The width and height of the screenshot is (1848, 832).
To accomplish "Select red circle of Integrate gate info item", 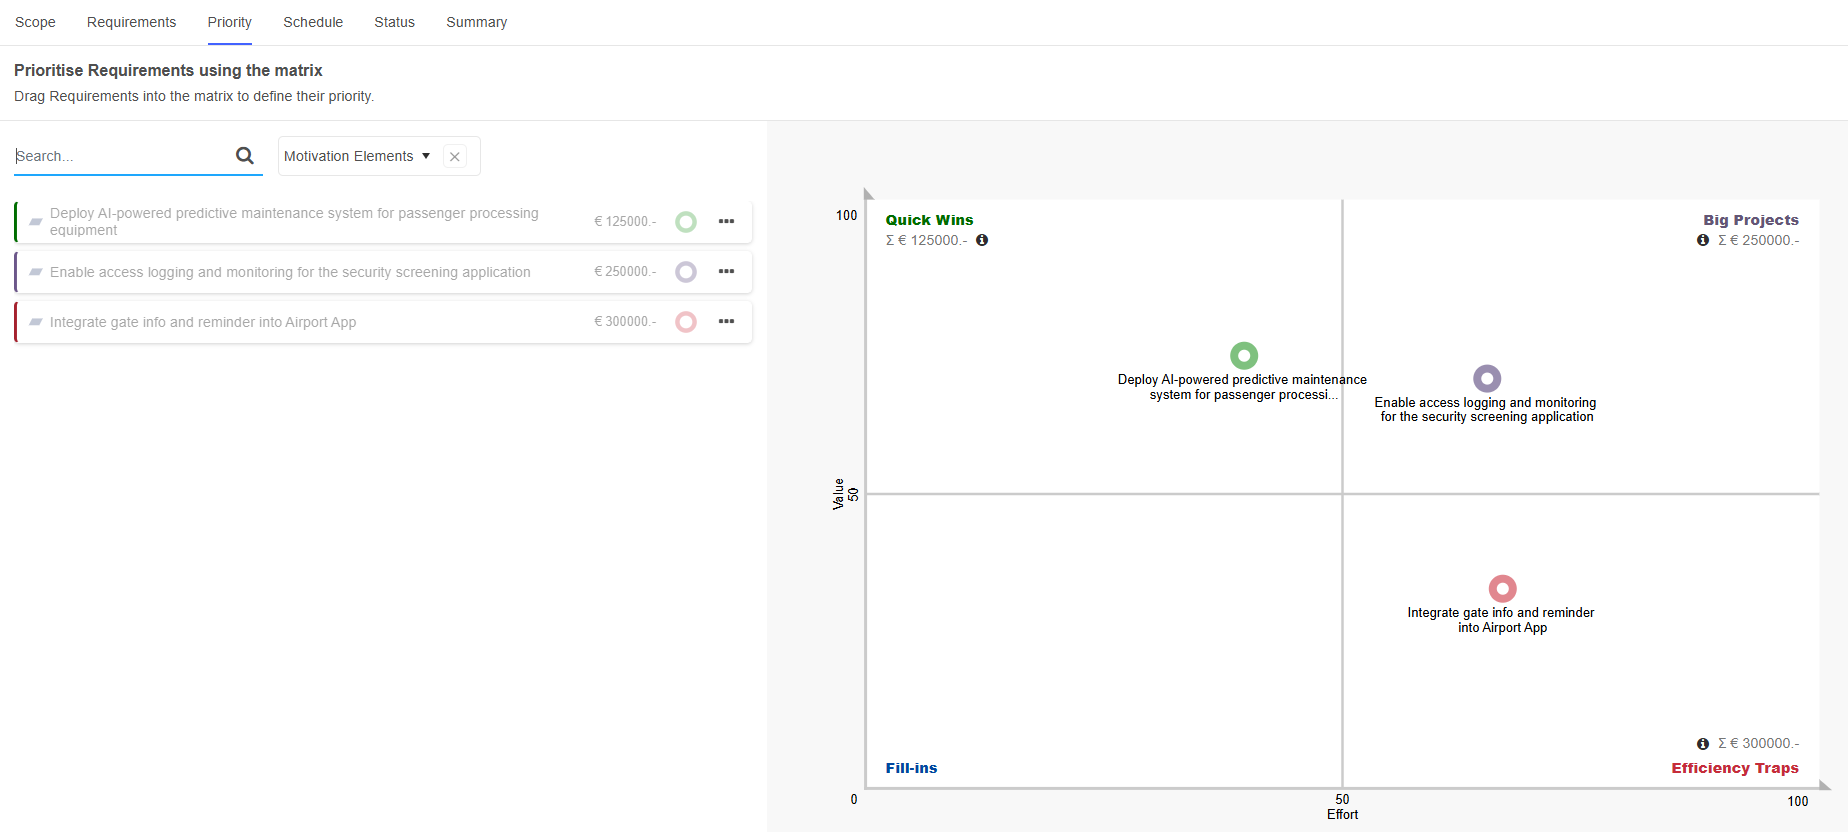I will tap(686, 322).
